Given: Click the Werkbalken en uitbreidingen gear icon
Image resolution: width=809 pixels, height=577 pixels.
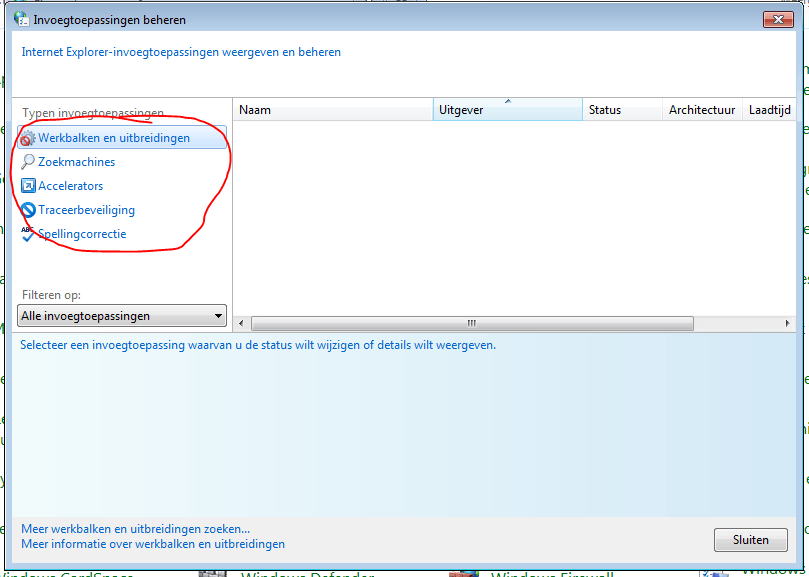Looking at the screenshot, I should (x=28, y=138).
